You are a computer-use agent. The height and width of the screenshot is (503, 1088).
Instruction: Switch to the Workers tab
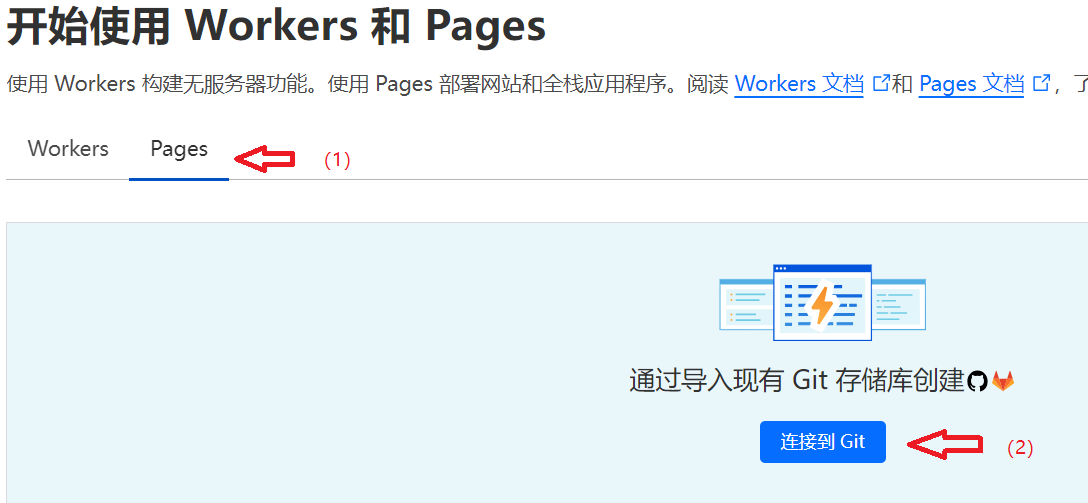(68, 149)
